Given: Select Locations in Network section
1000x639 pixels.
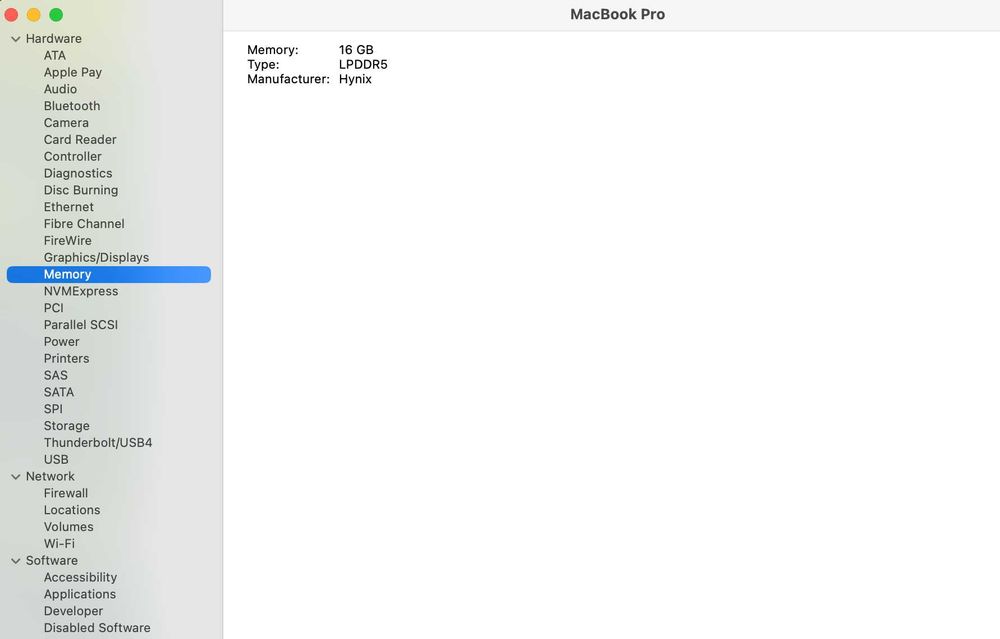Looking at the screenshot, I should [x=71, y=510].
